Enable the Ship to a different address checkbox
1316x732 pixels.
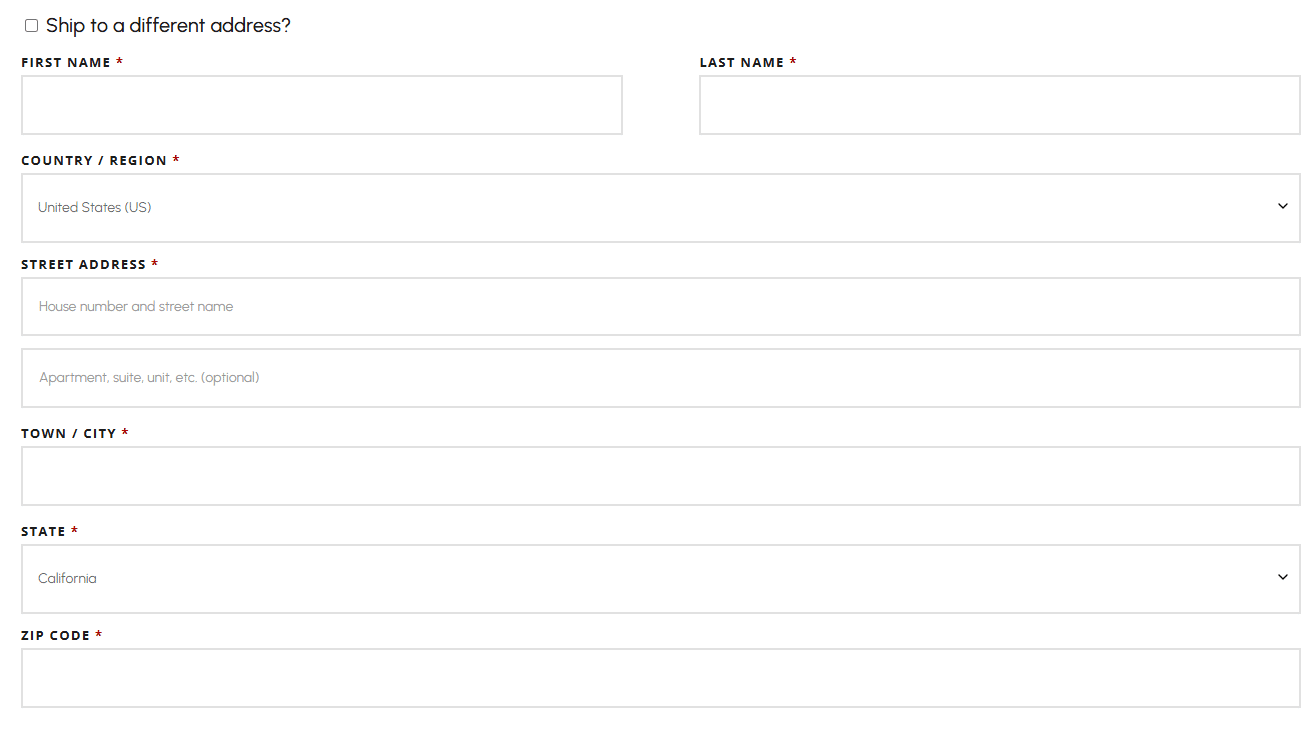[31, 24]
